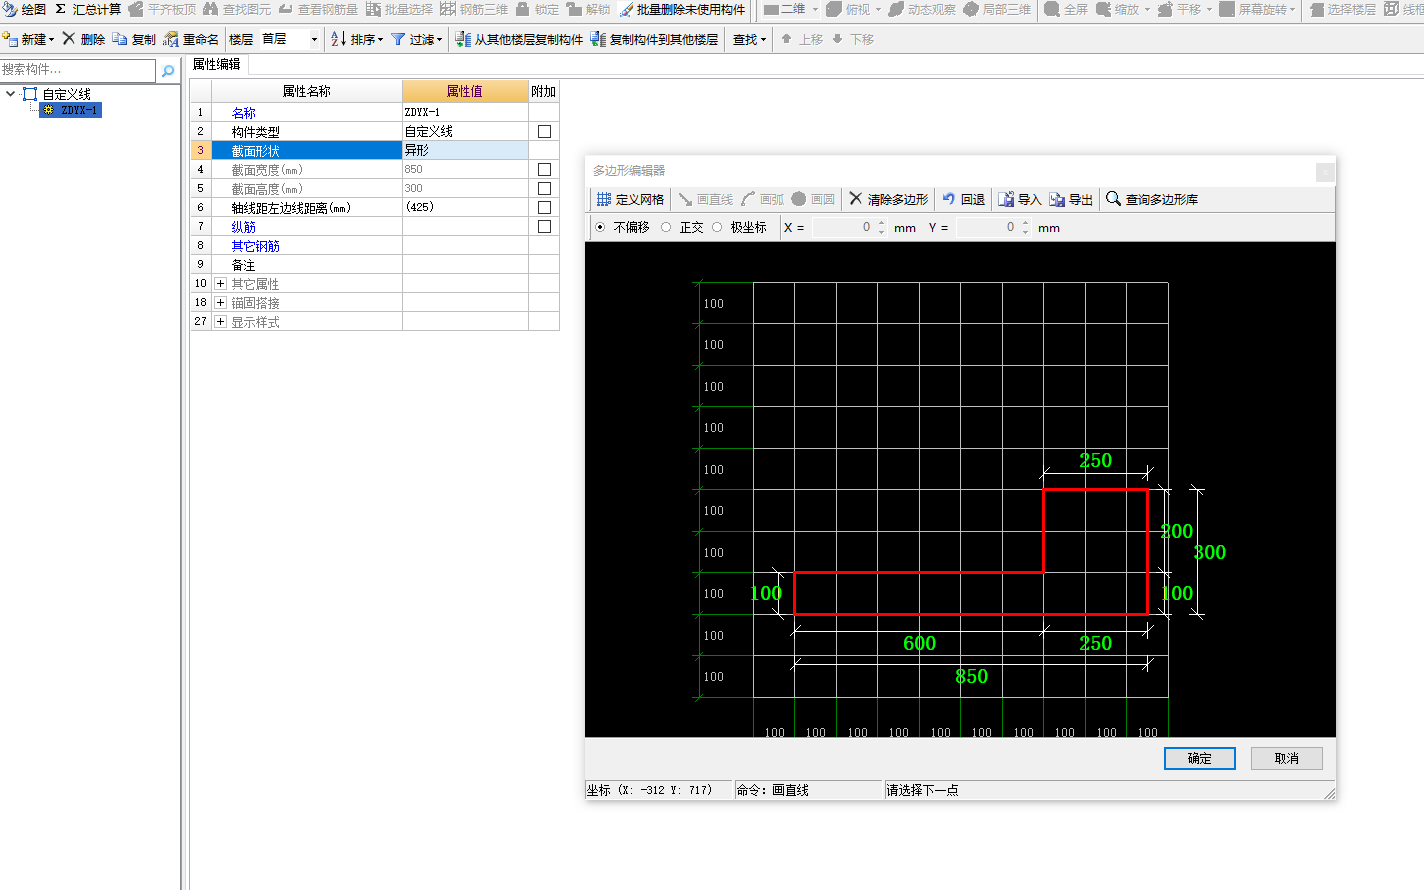Click the 新建 new component icon
1424x890 pixels.
coord(10,39)
